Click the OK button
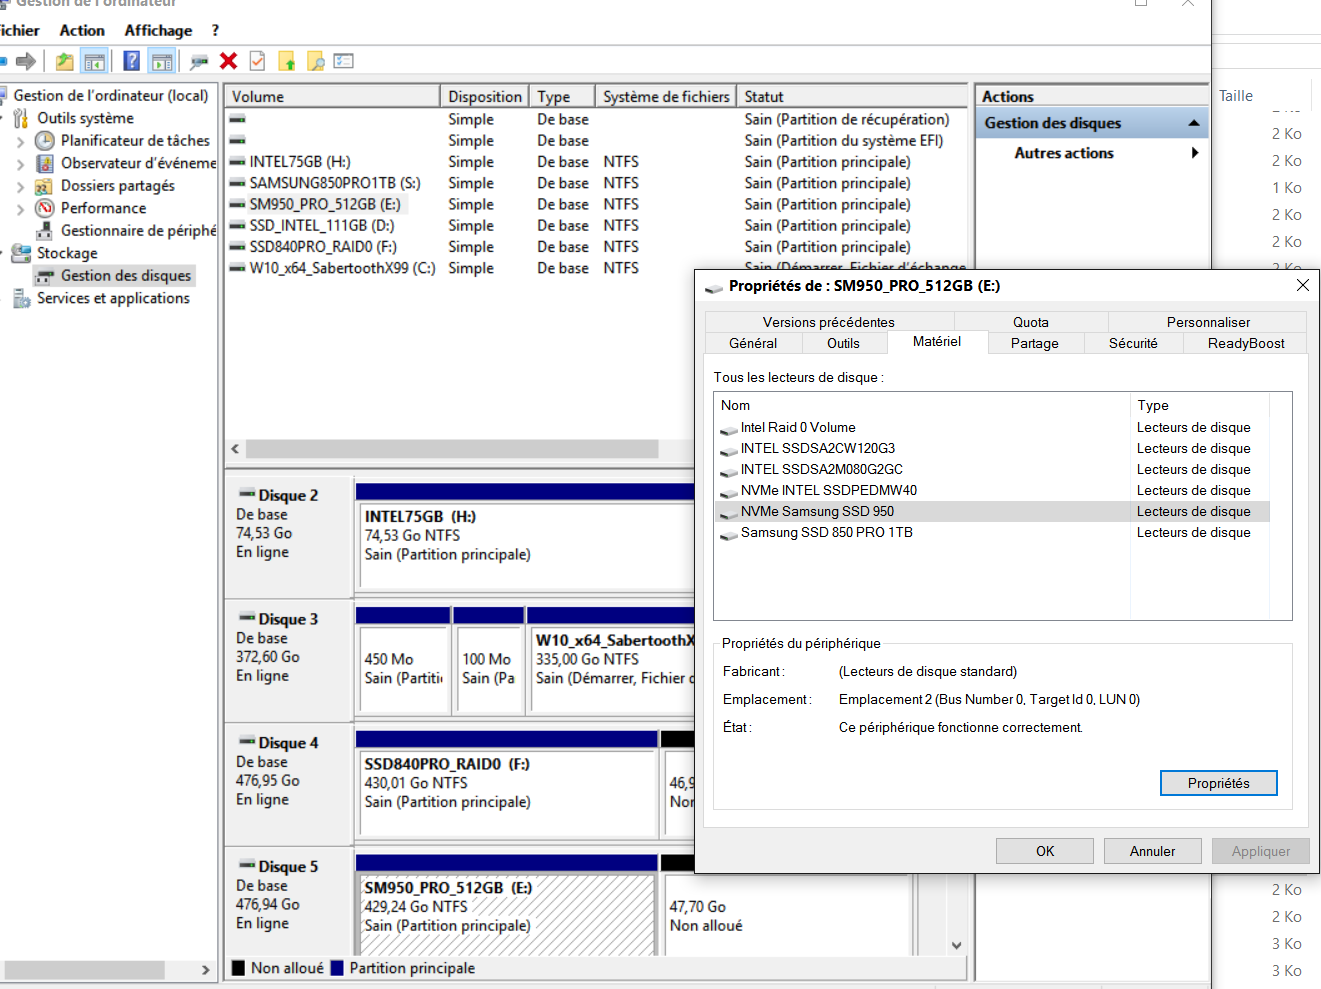The height and width of the screenshot is (989, 1321). click(1045, 851)
